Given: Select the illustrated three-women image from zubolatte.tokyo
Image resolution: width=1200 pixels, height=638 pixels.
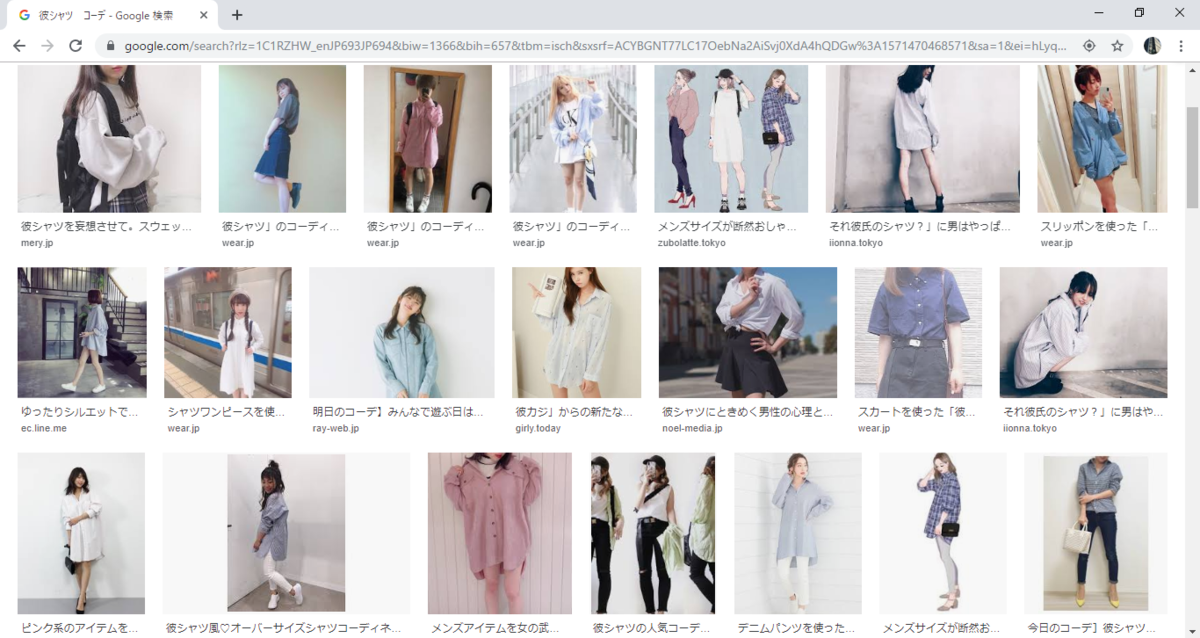Looking at the screenshot, I should 731,139.
